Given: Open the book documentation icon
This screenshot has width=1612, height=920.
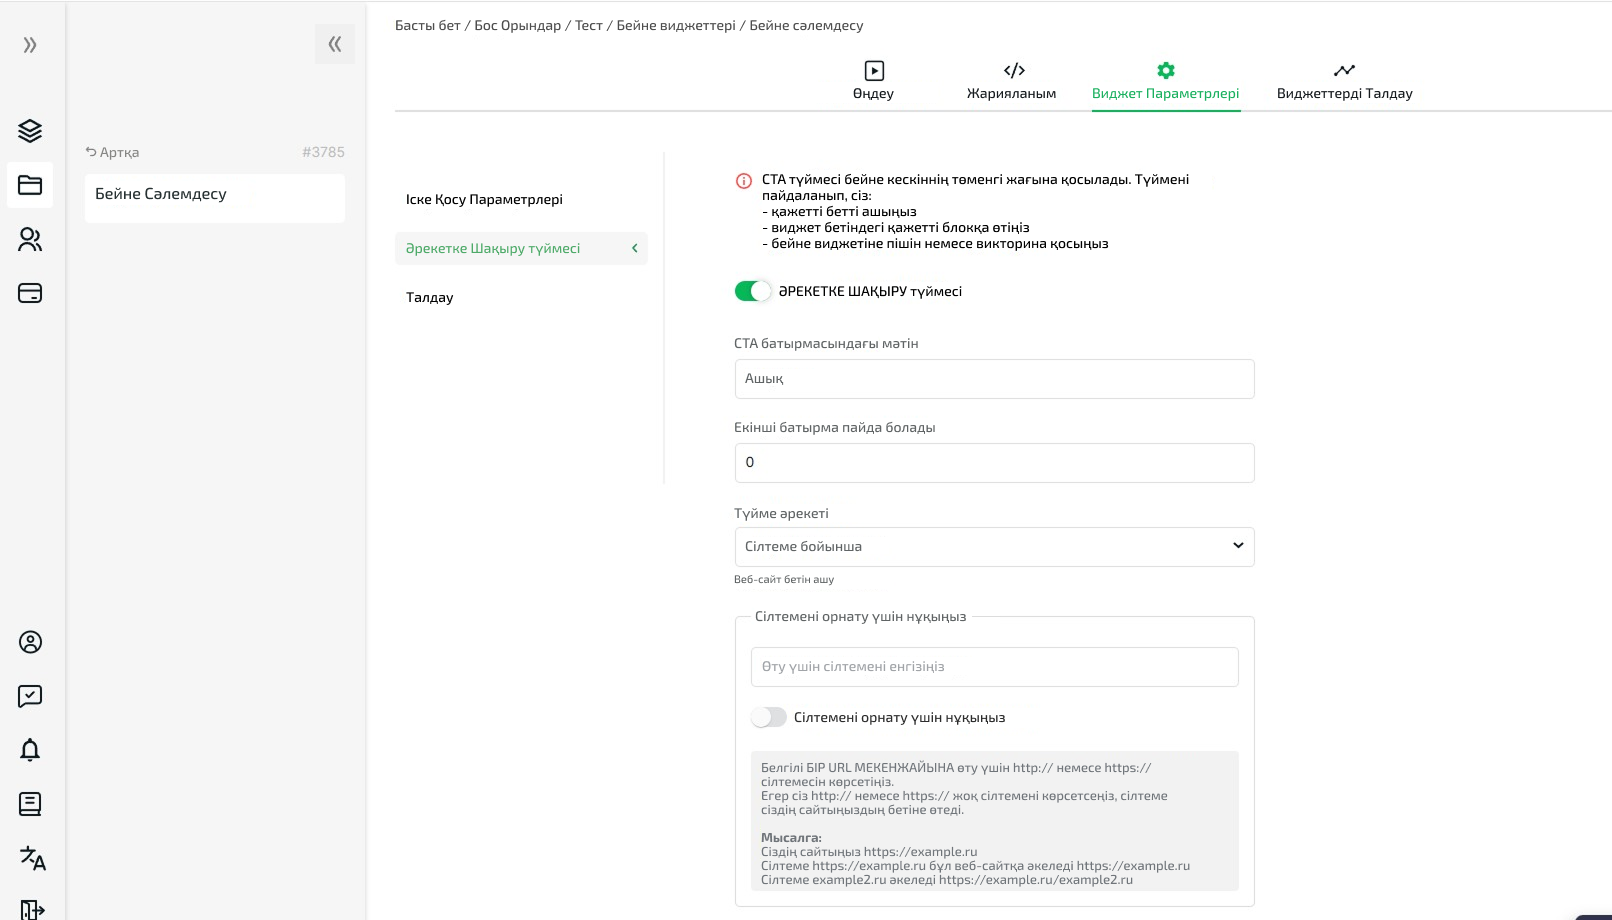Looking at the screenshot, I should coord(30,804).
